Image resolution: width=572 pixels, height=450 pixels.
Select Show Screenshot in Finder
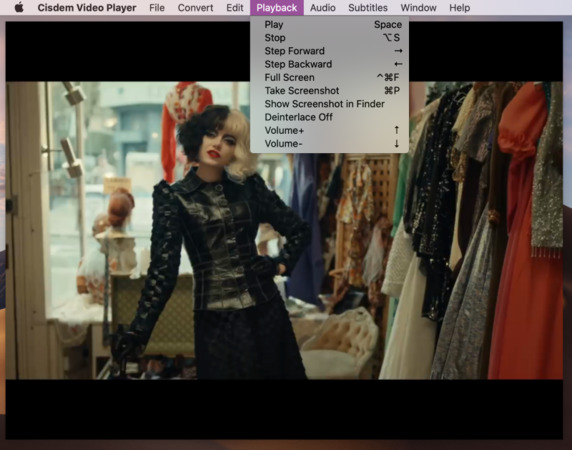coord(329,104)
